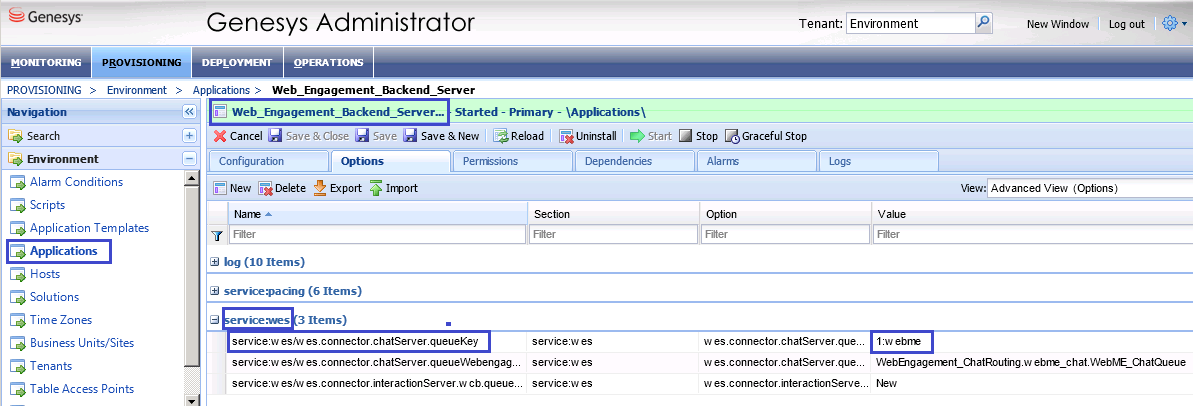Expand the Search section plus icon
Viewport: 1193px width, 406px height.
tap(189, 136)
